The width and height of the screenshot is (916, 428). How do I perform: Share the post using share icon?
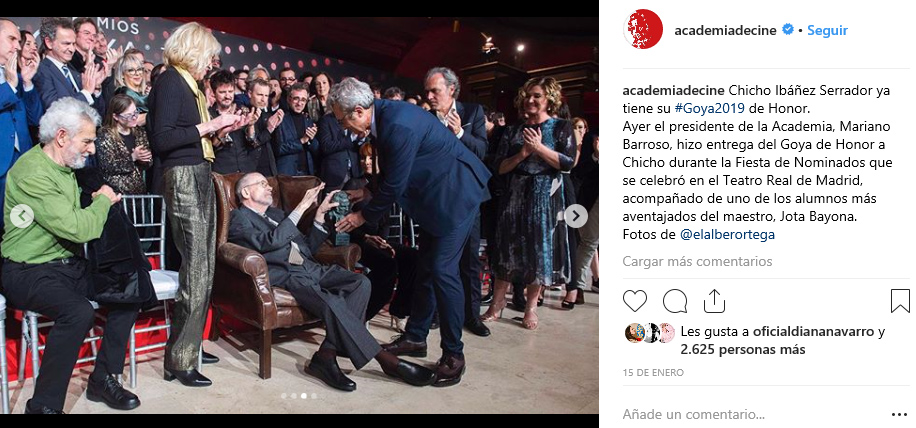pyautogui.click(x=714, y=301)
